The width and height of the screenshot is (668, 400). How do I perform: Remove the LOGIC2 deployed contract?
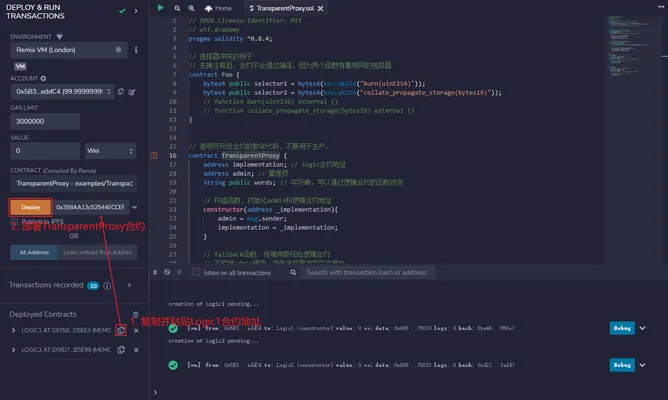136,350
